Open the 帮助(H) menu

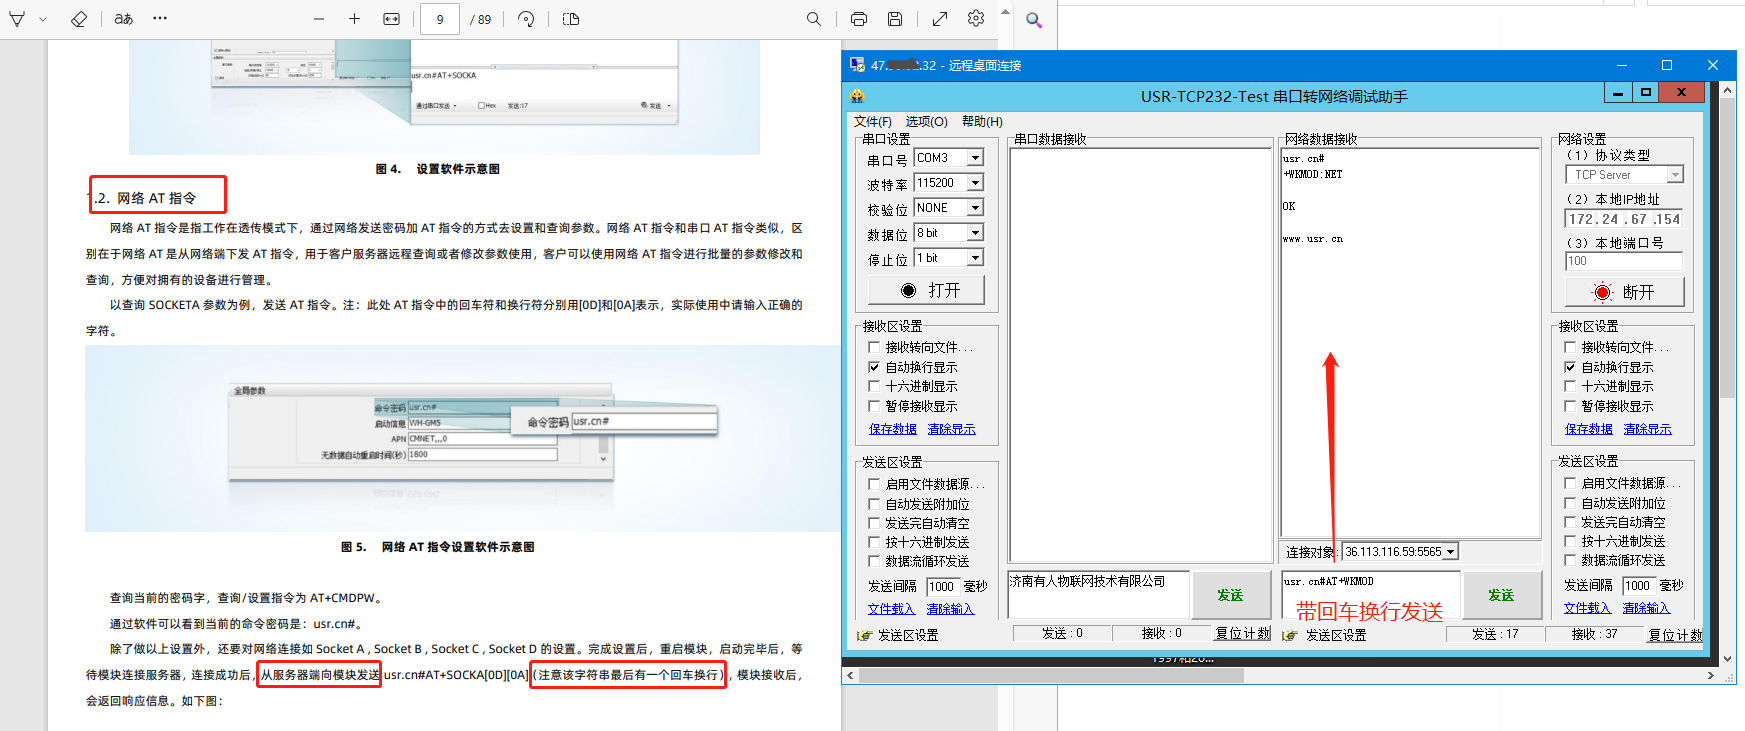pos(981,121)
